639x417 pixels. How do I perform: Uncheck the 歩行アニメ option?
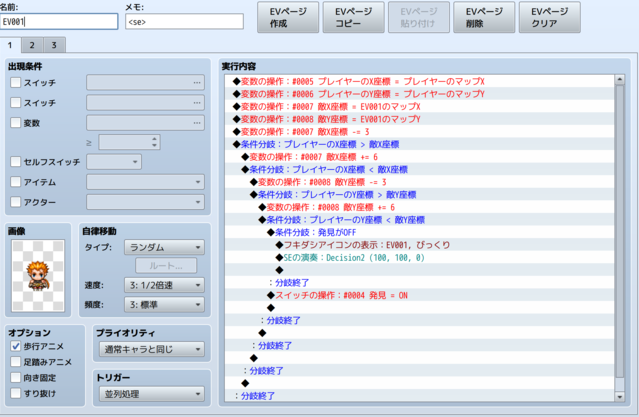click(x=15, y=346)
